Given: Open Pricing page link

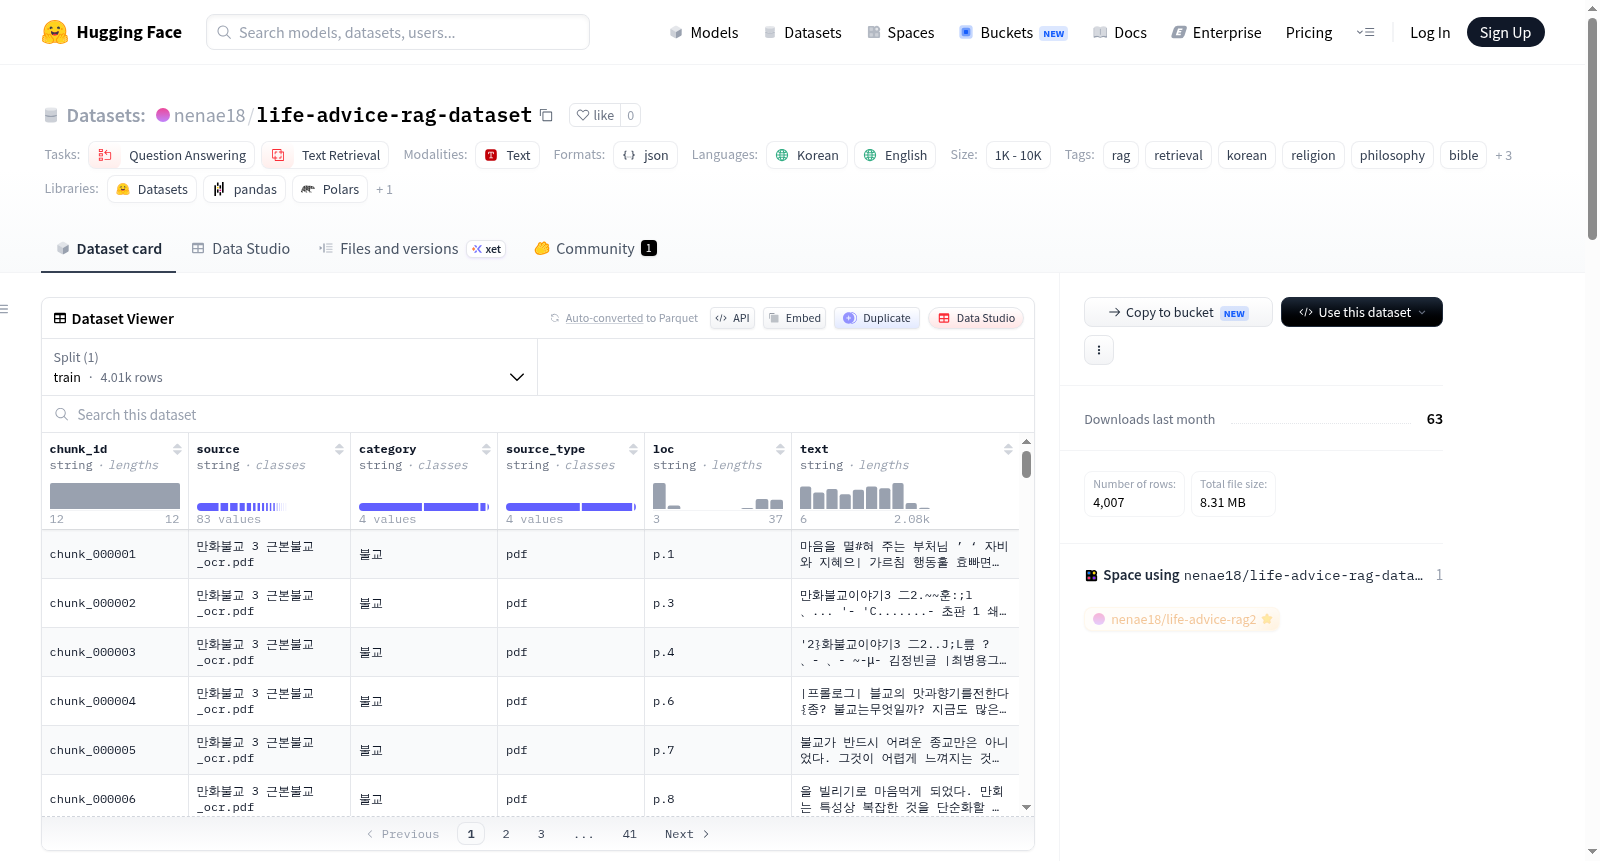Looking at the screenshot, I should [1309, 32].
